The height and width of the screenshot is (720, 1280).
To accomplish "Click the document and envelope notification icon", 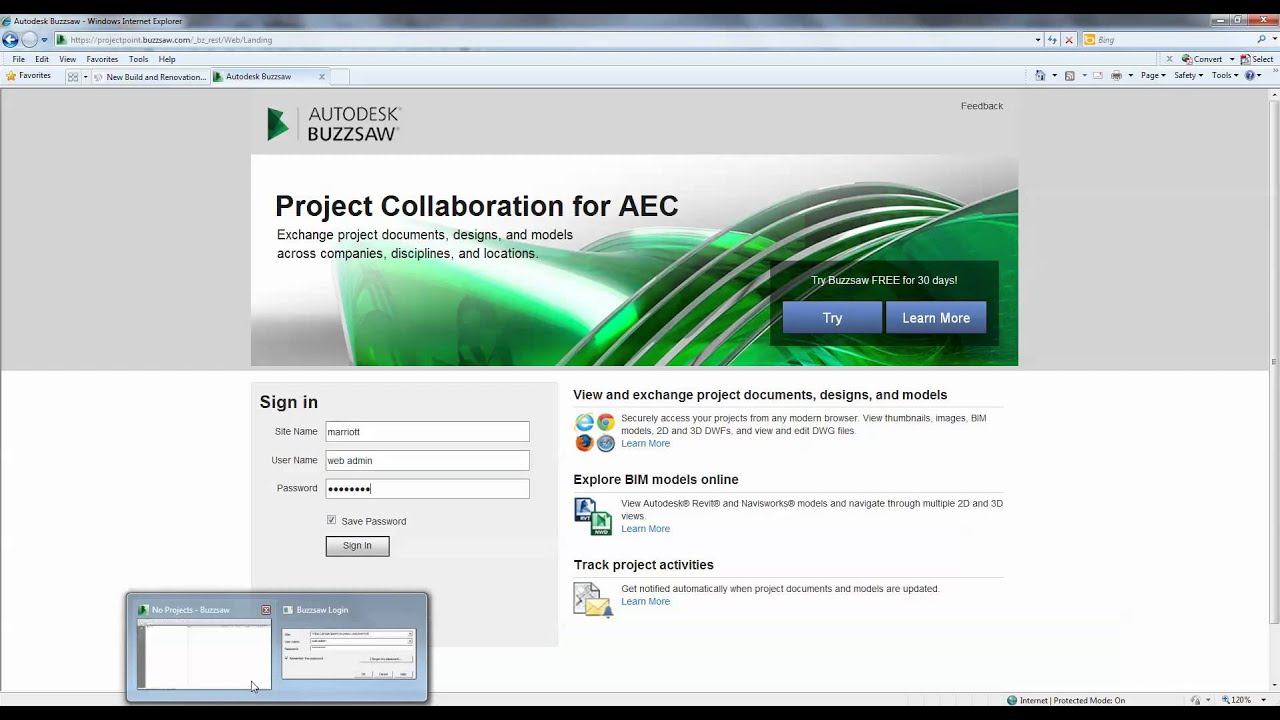I will [592, 600].
